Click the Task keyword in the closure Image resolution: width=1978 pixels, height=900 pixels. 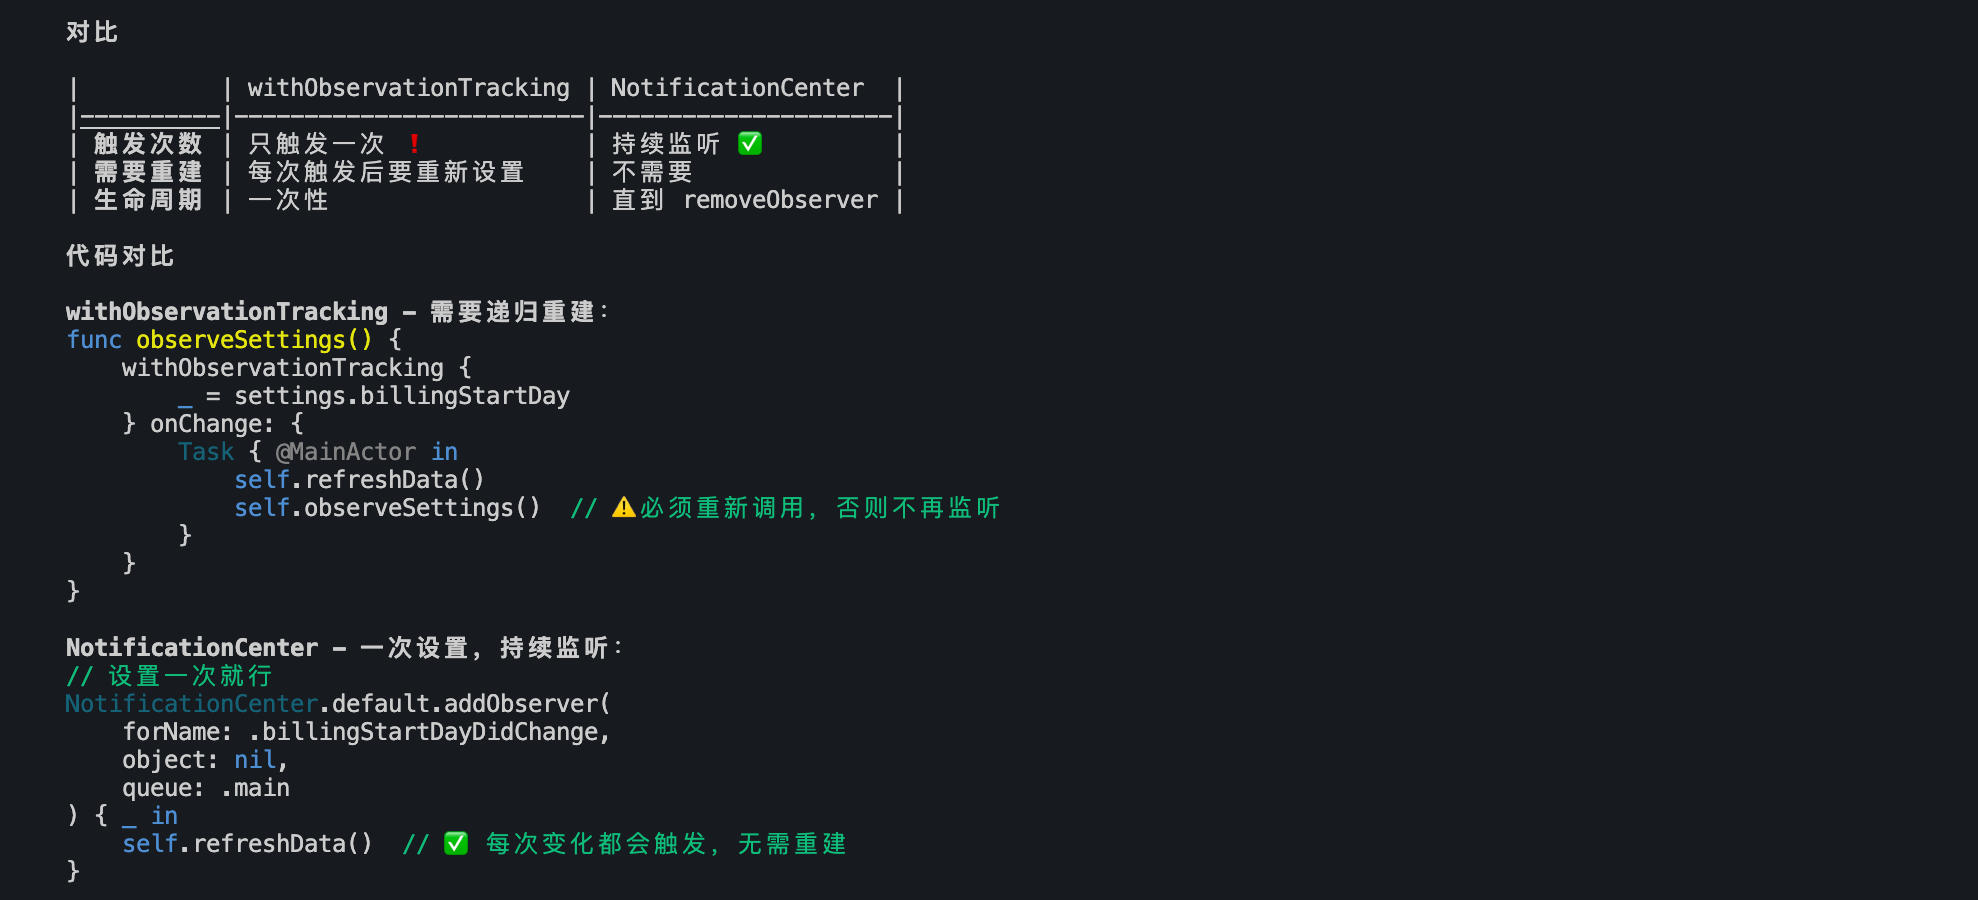click(206, 452)
